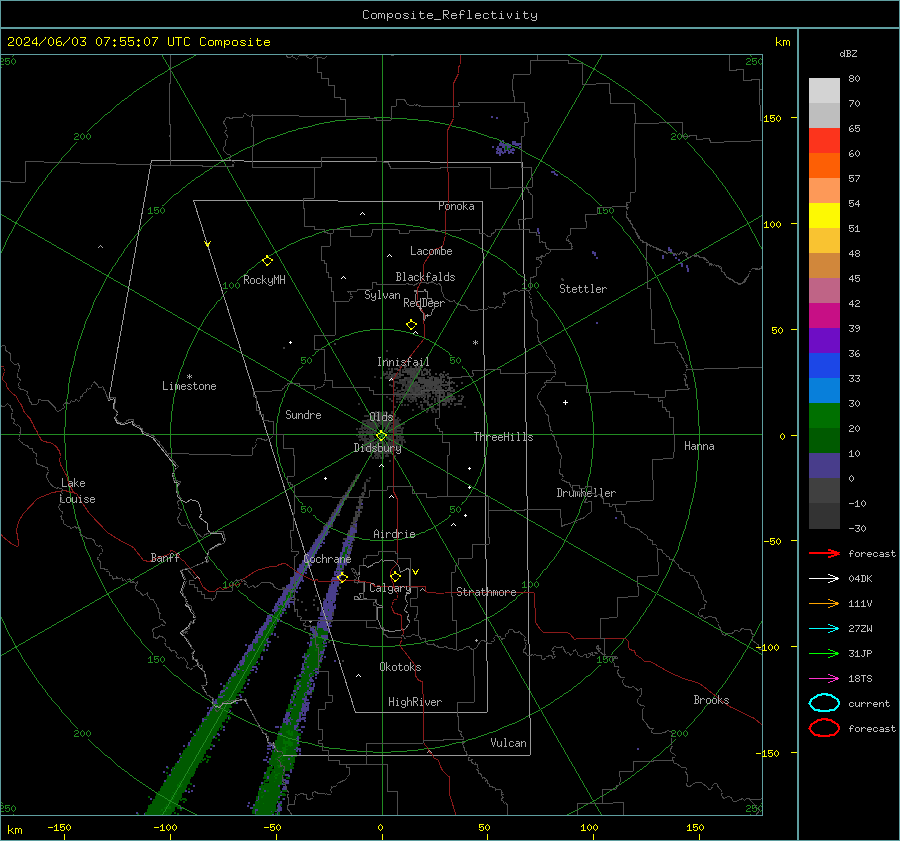
Task: Click the purple swatch below 39
Action: point(824,340)
